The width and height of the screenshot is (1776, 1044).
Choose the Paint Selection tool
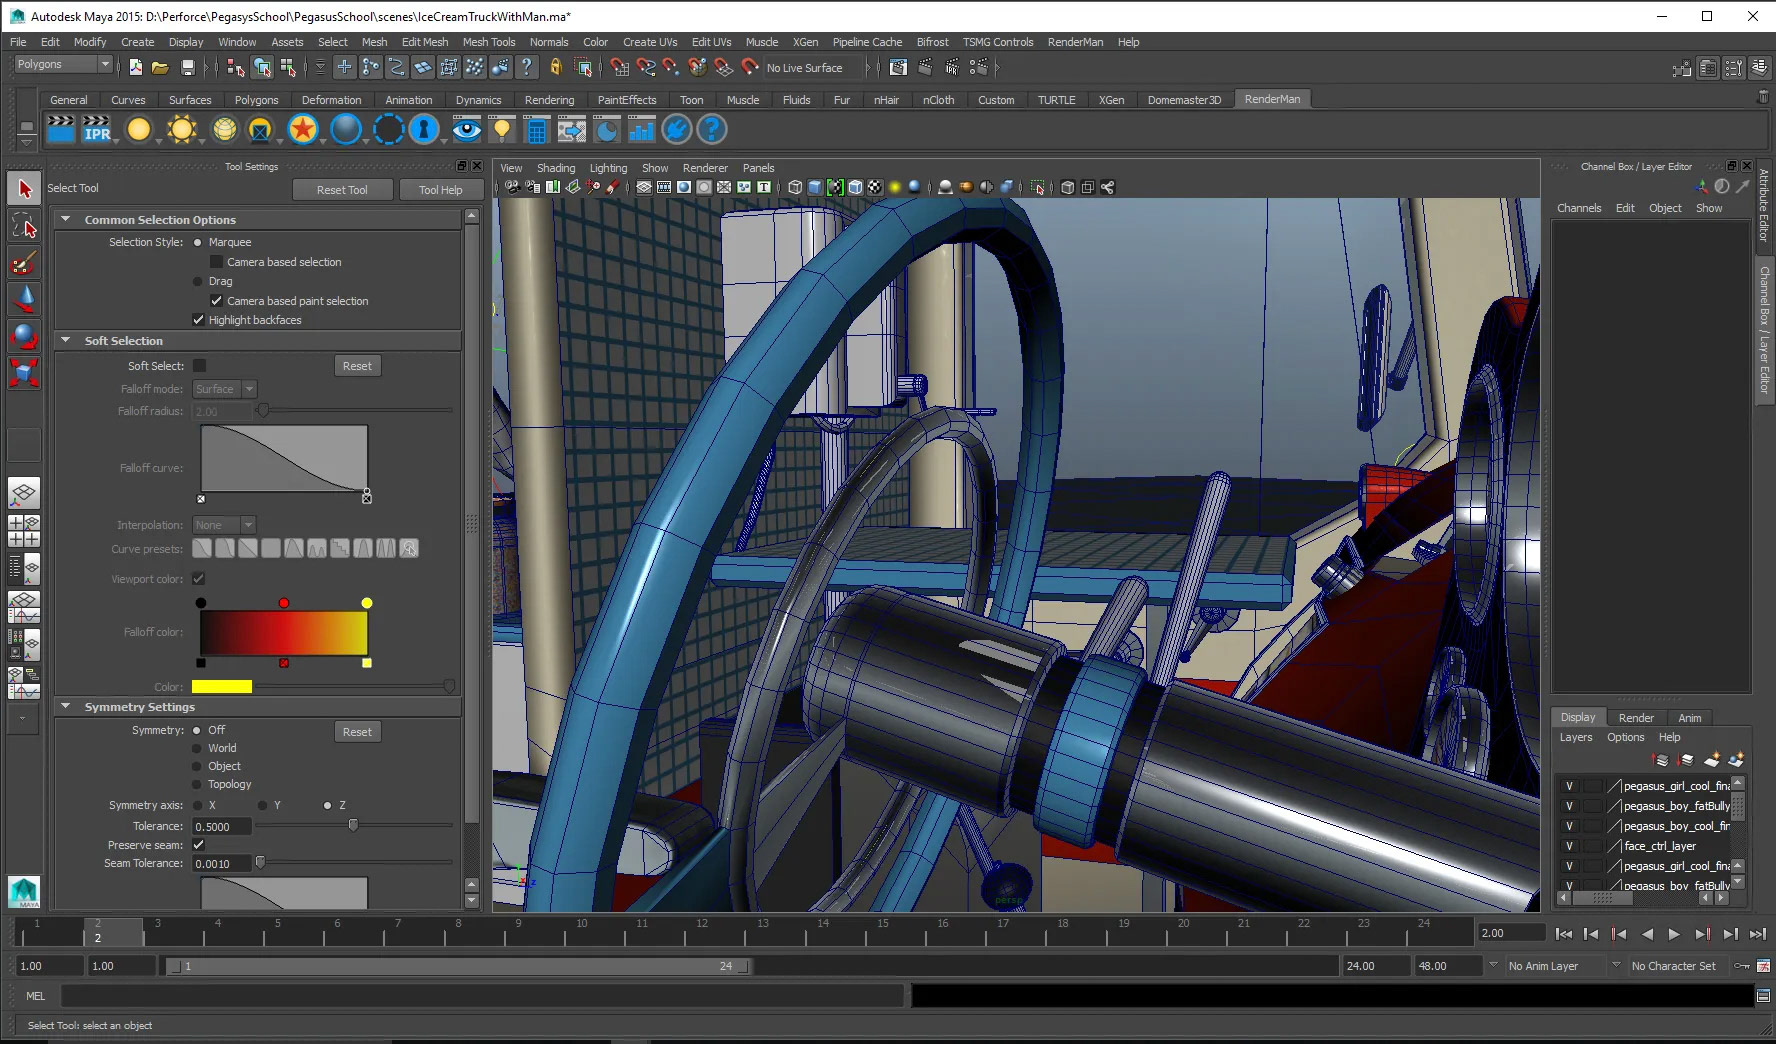click(x=24, y=263)
